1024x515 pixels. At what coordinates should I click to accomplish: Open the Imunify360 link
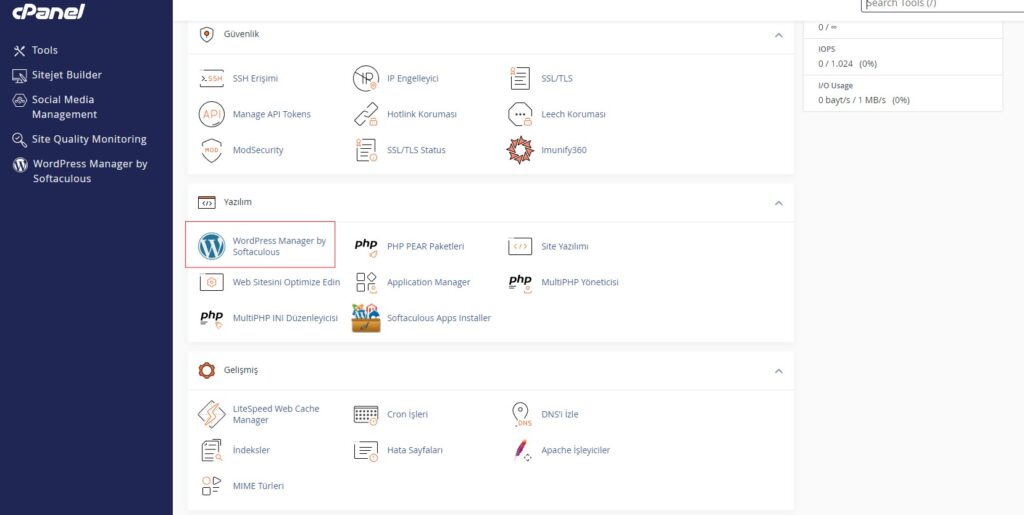click(x=564, y=150)
